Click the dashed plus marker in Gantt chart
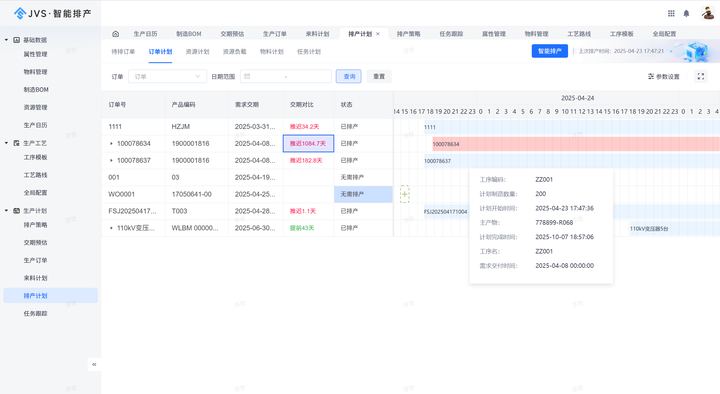The height and width of the screenshot is (394, 720). (x=405, y=194)
